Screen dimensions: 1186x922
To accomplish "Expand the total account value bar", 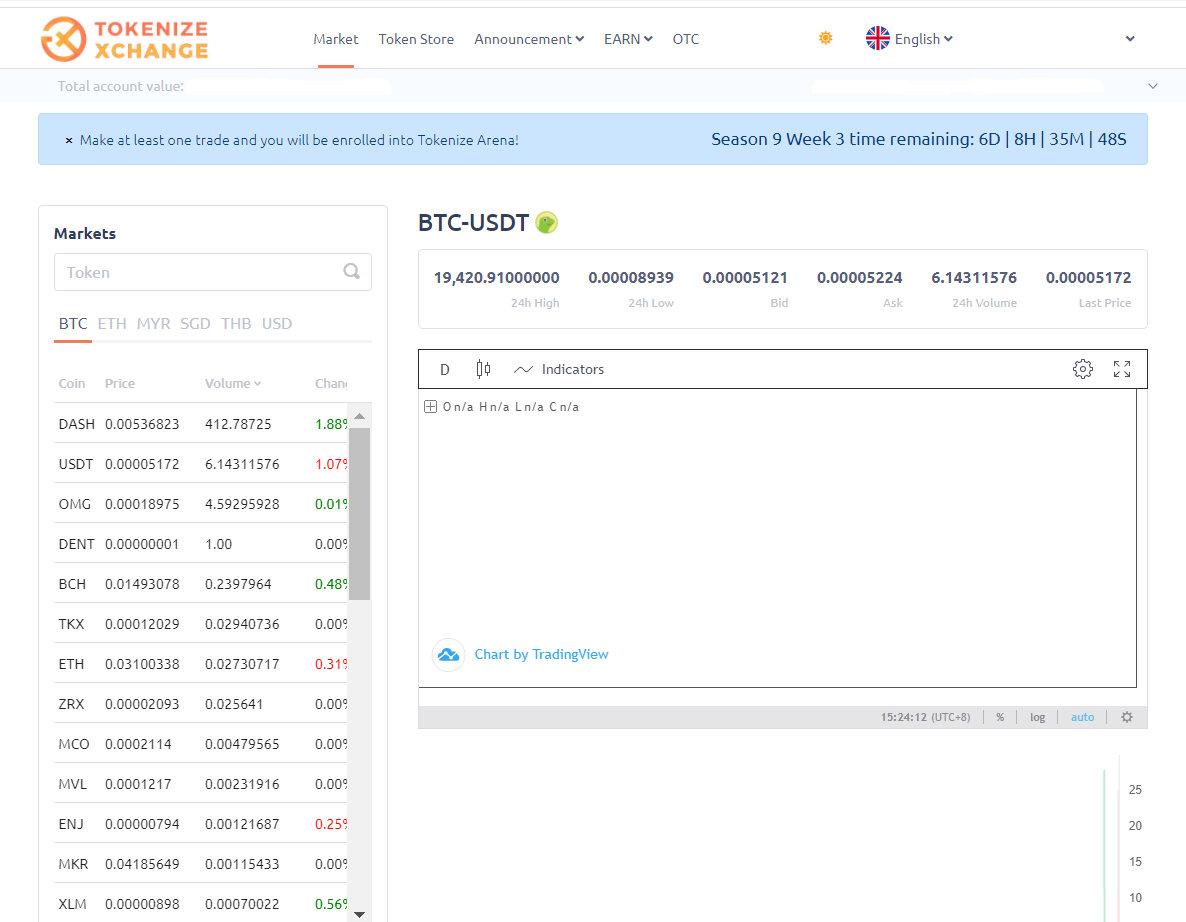I will pyautogui.click(x=1153, y=86).
